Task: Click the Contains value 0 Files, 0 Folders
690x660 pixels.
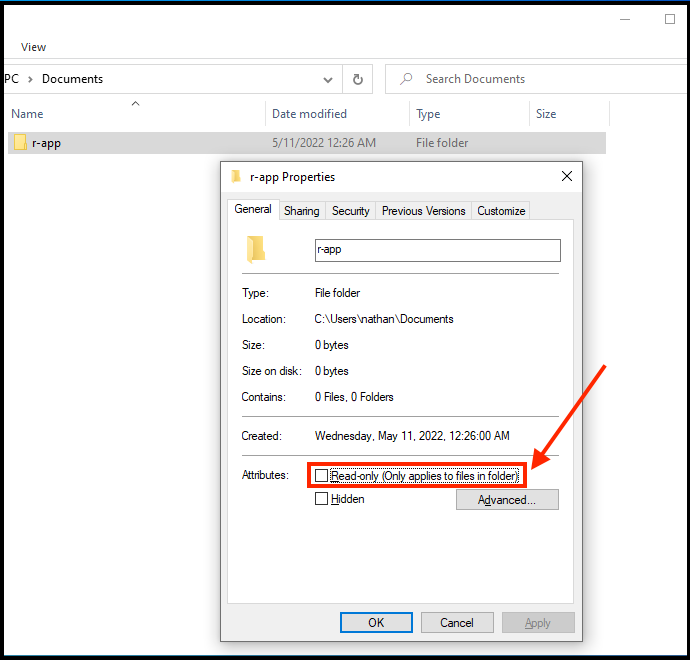Action: click(354, 397)
